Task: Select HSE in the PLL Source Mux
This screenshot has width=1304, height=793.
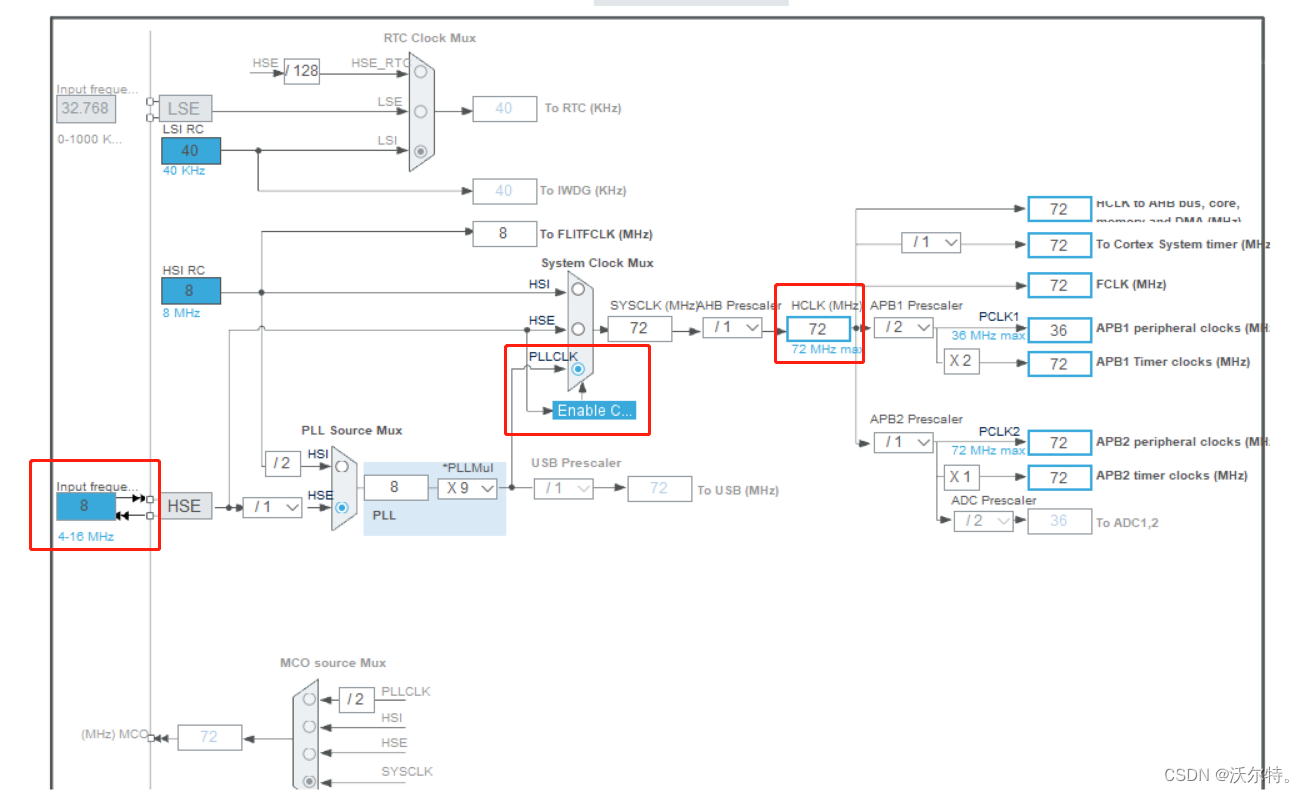Action: 340,507
